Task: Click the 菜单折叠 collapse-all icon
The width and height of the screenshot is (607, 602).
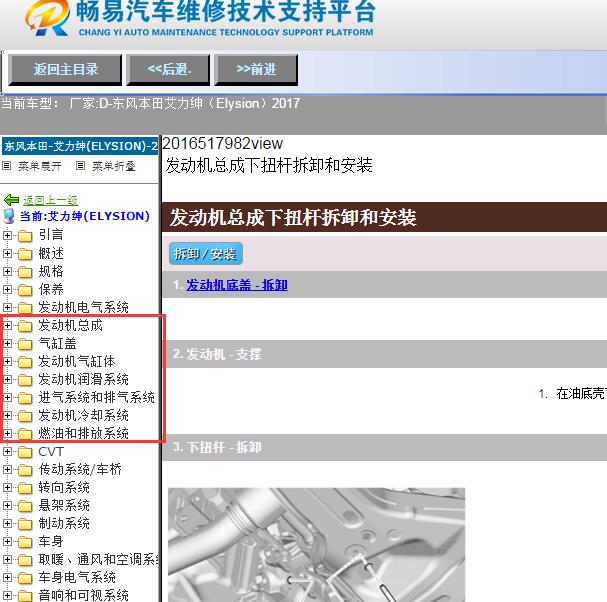Action: tap(80, 166)
